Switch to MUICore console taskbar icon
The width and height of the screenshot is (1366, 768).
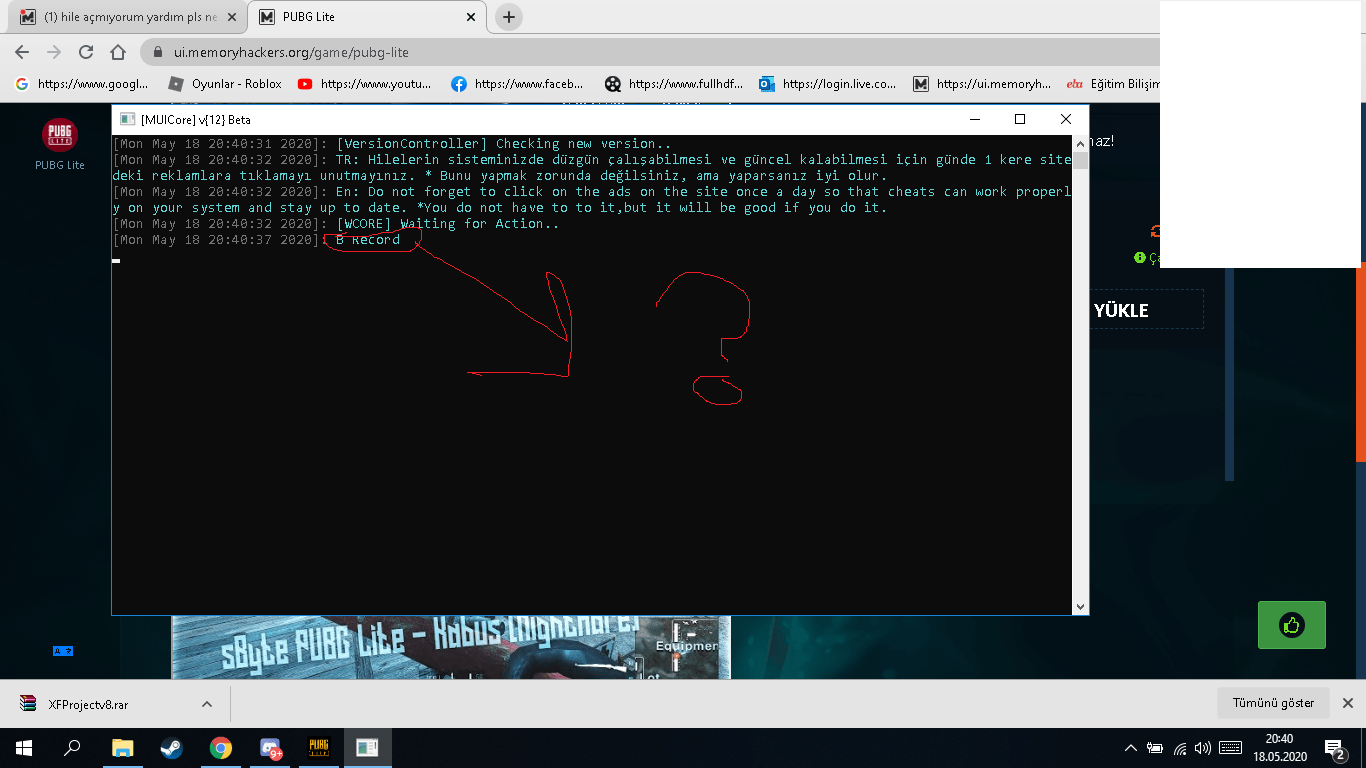coord(368,748)
